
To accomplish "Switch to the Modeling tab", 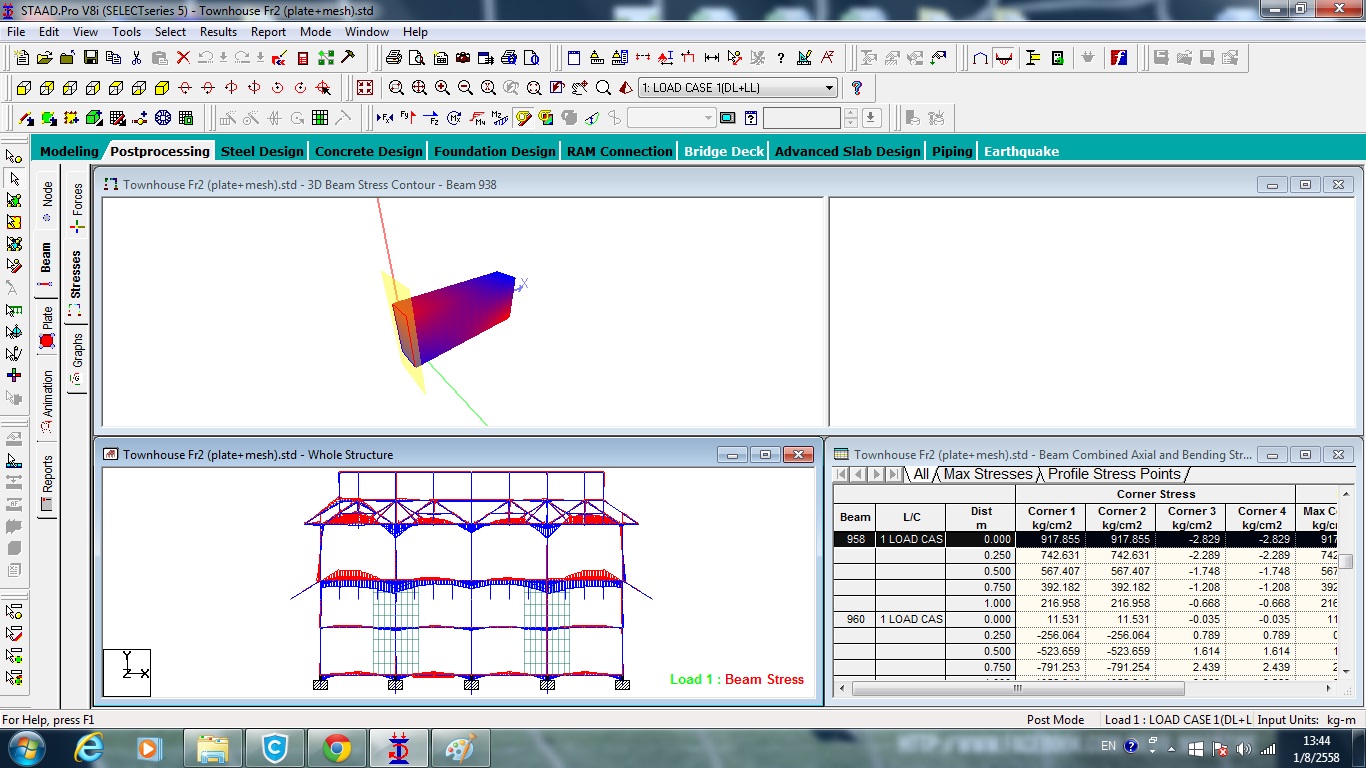I will tap(69, 151).
